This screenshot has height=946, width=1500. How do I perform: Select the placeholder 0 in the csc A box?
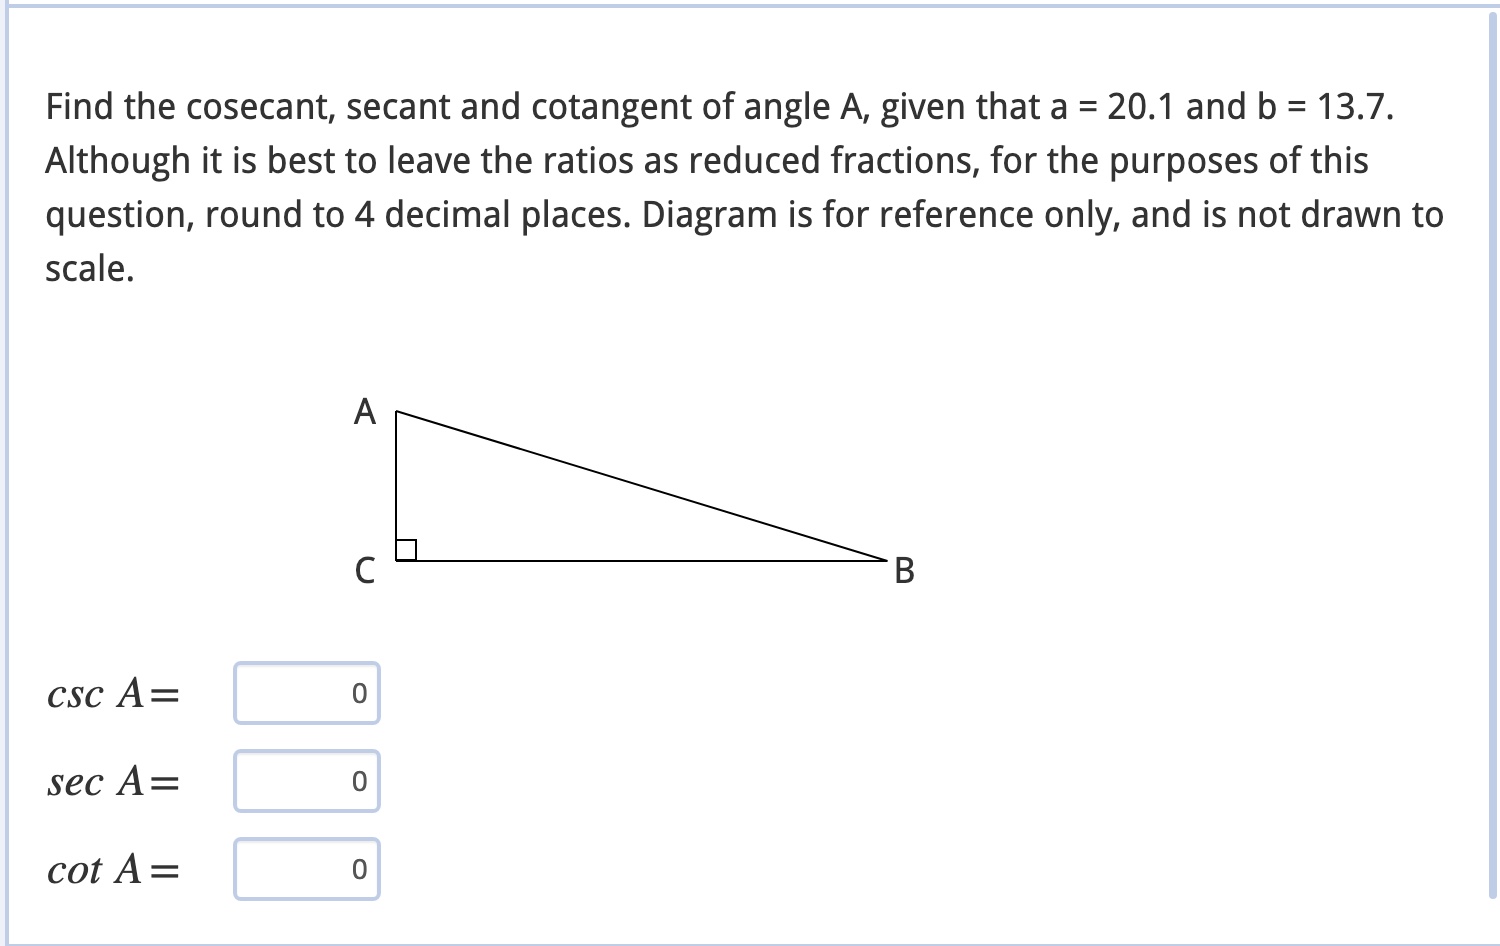[358, 694]
